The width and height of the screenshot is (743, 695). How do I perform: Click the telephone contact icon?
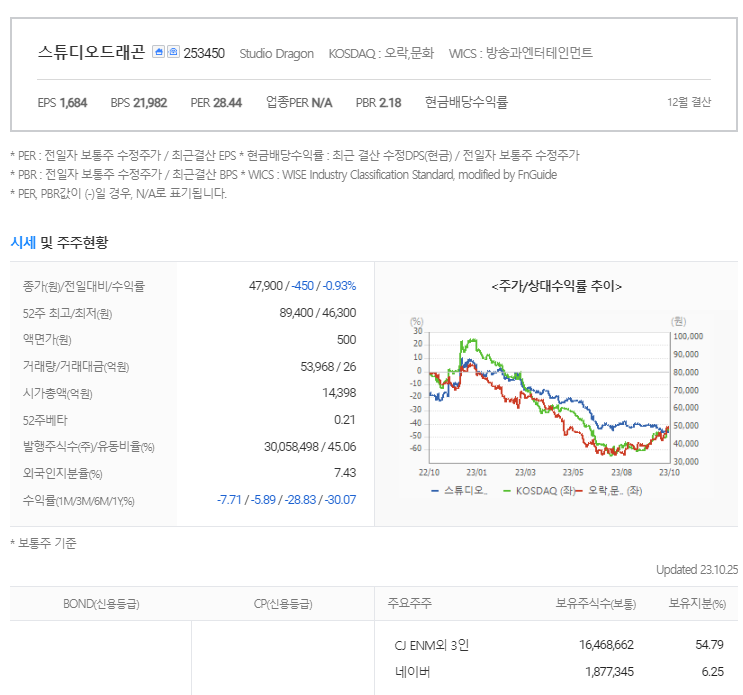pos(173,52)
